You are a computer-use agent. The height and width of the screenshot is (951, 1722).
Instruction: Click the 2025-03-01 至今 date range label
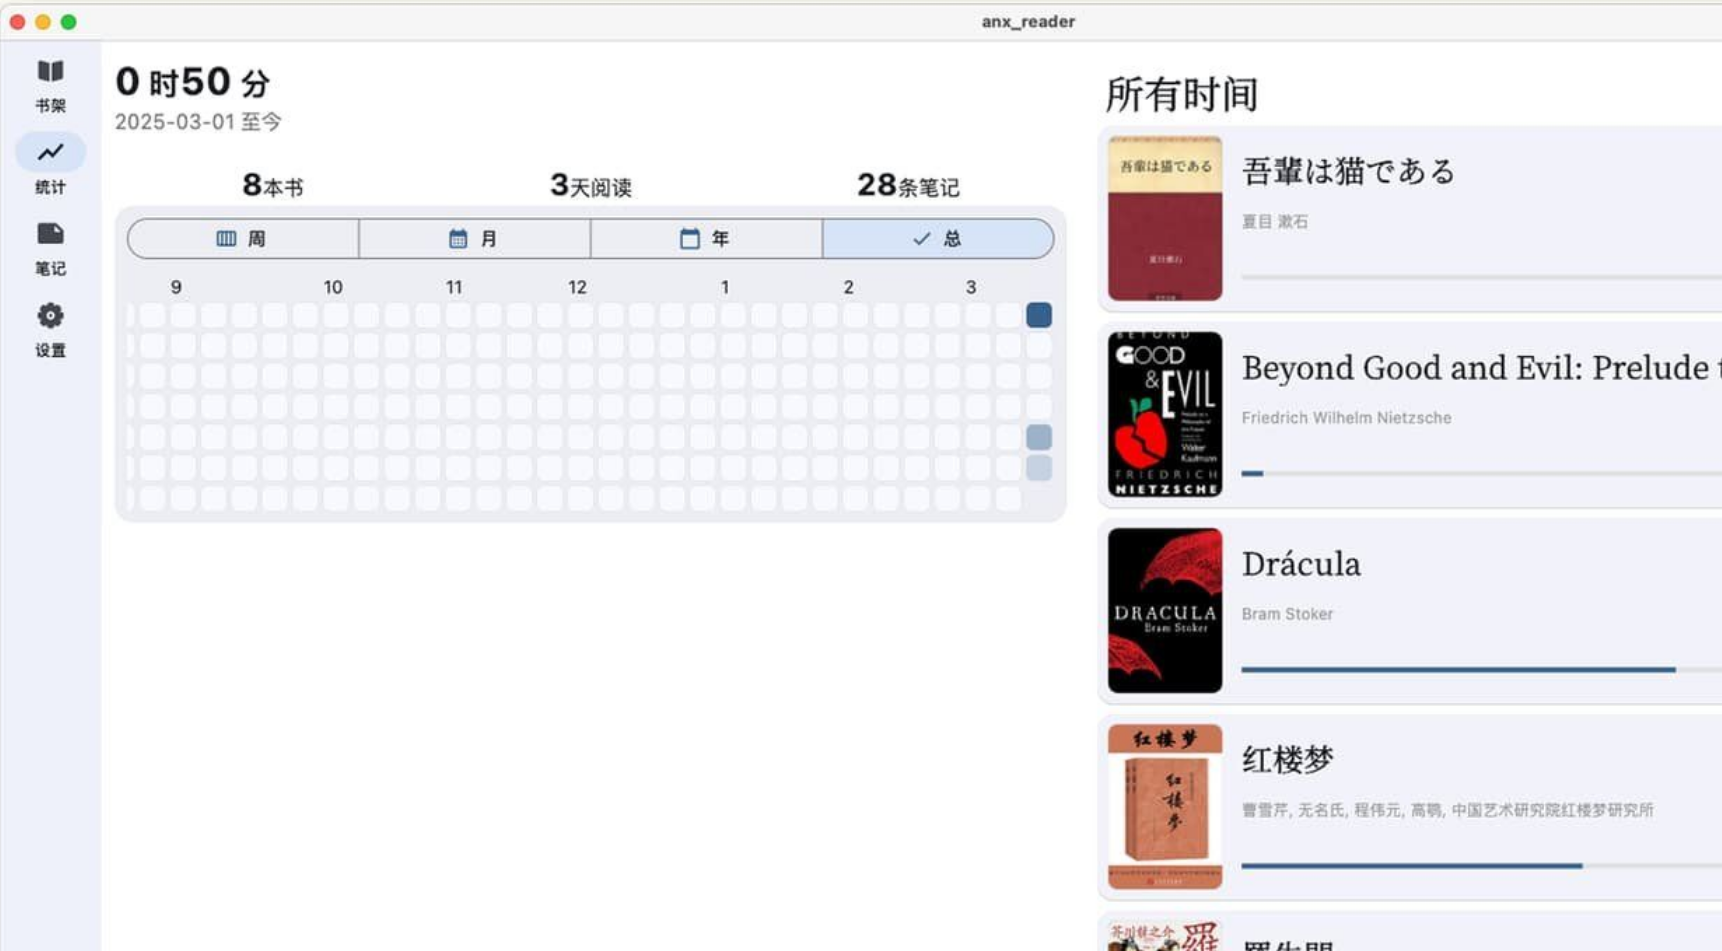197,122
